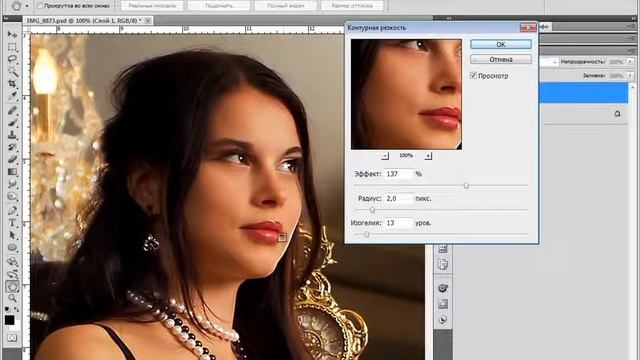The width and height of the screenshot is (640, 360).
Task: Click the 'Реальные пикселы' options button
Action: [x=152, y=6]
